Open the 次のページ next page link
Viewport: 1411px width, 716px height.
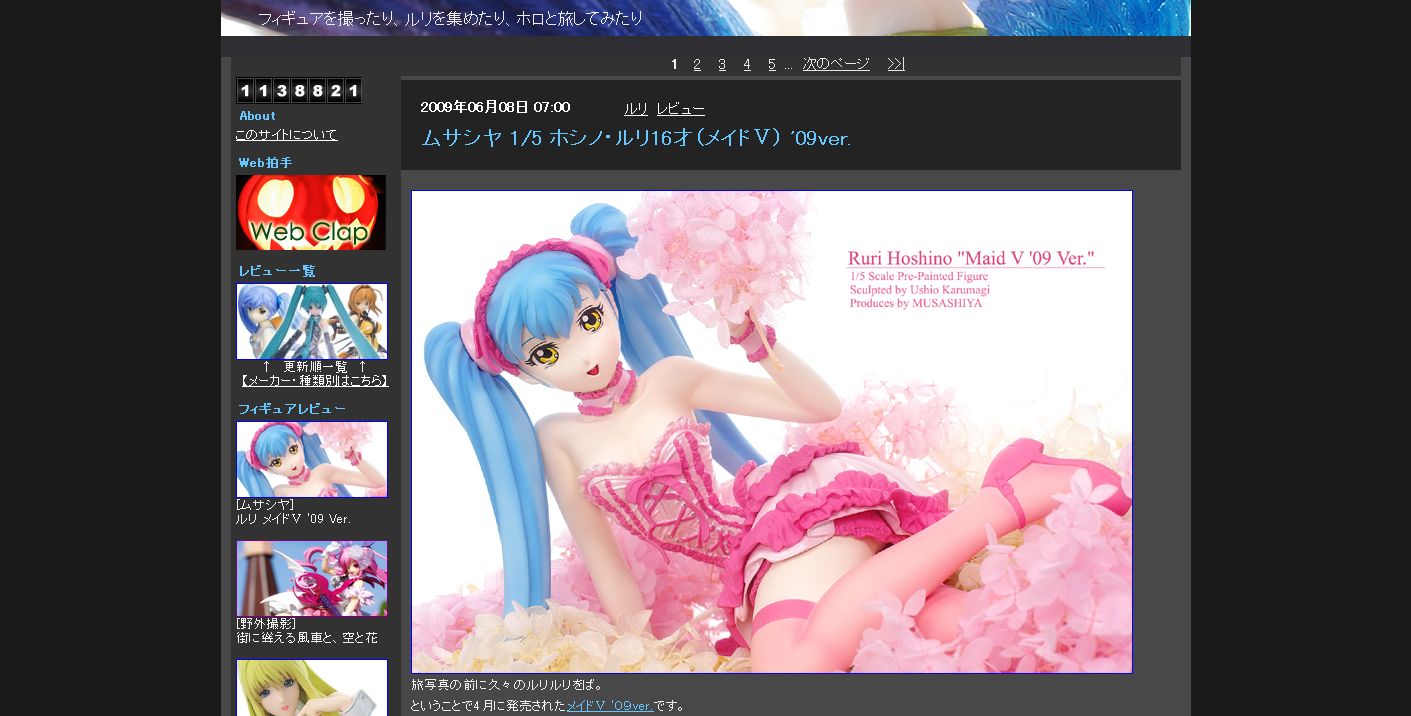tap(836, 64)
